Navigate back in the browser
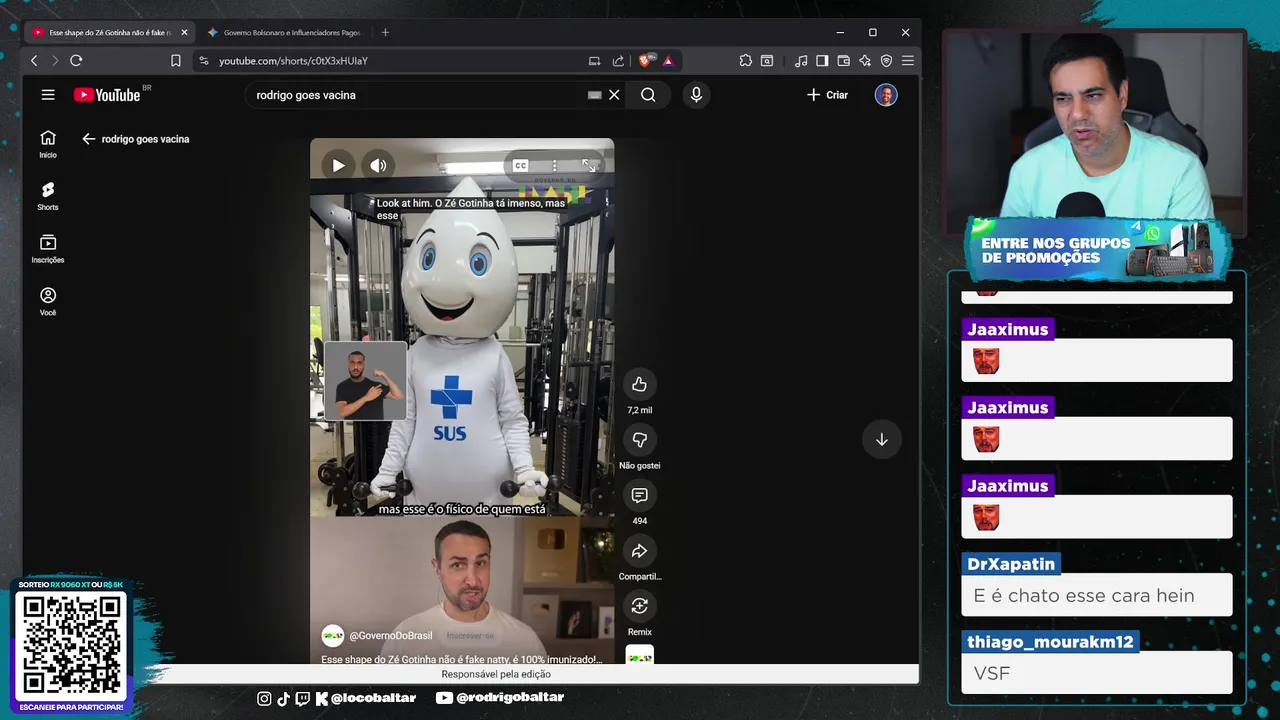The height and width of the screenshot is (720, 1280). tap(34, 61)
